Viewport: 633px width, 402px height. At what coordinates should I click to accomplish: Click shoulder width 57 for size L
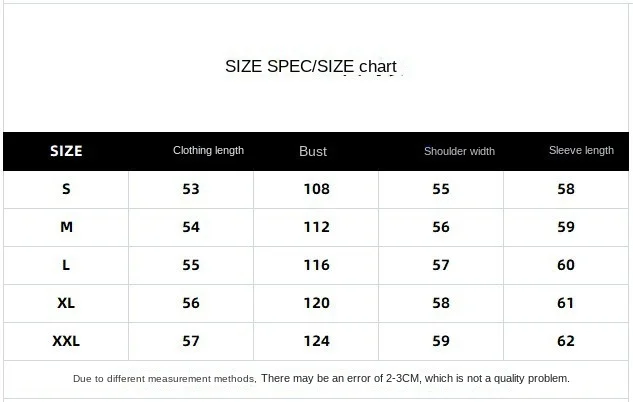(x=441, y=265)
